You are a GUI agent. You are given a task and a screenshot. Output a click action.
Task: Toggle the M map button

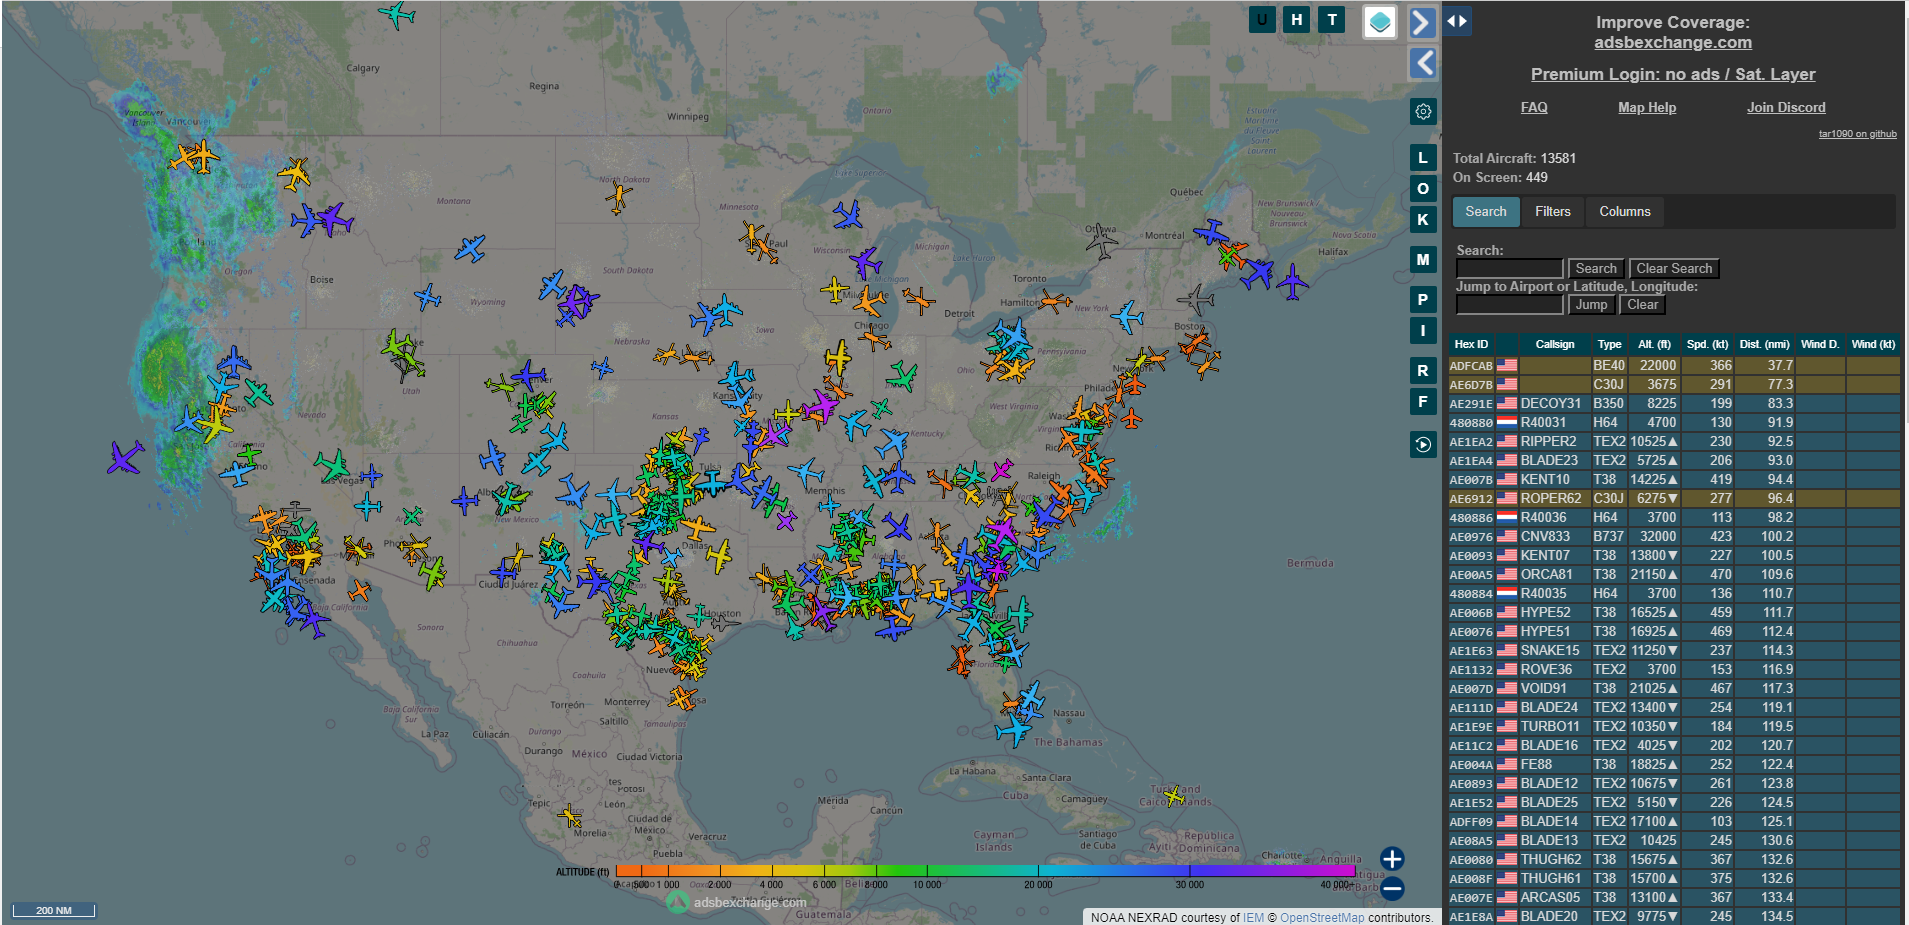click(1423, 260)
